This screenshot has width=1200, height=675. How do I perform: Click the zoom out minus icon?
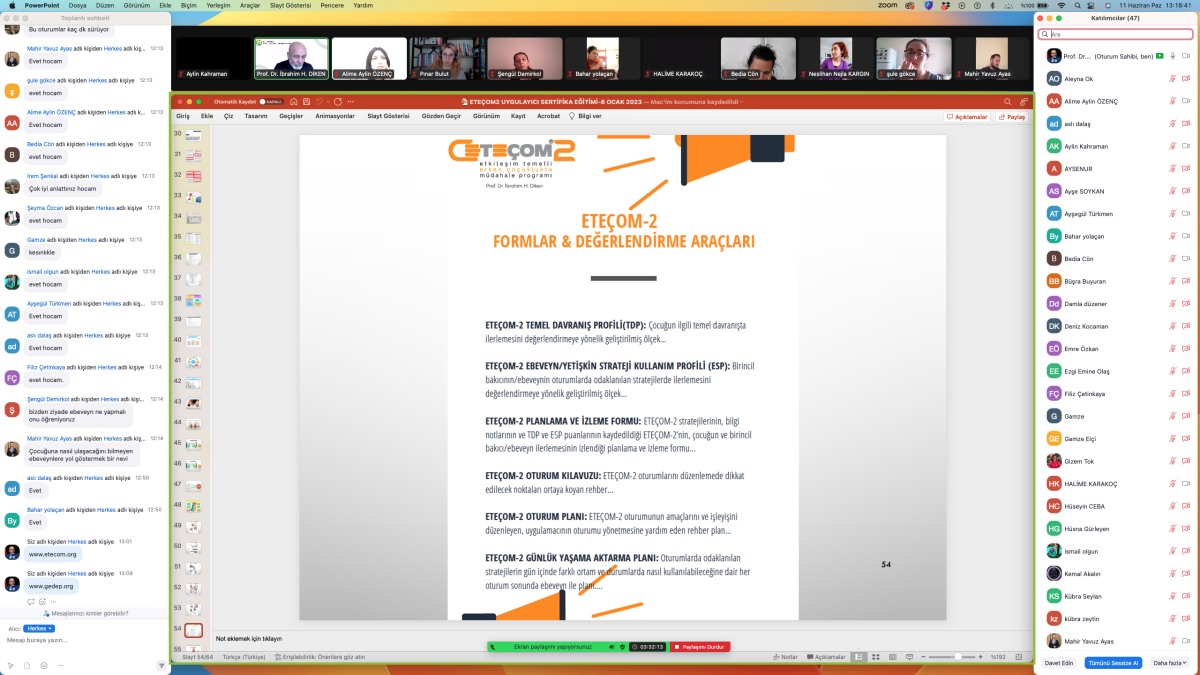[x=923, y=657]
